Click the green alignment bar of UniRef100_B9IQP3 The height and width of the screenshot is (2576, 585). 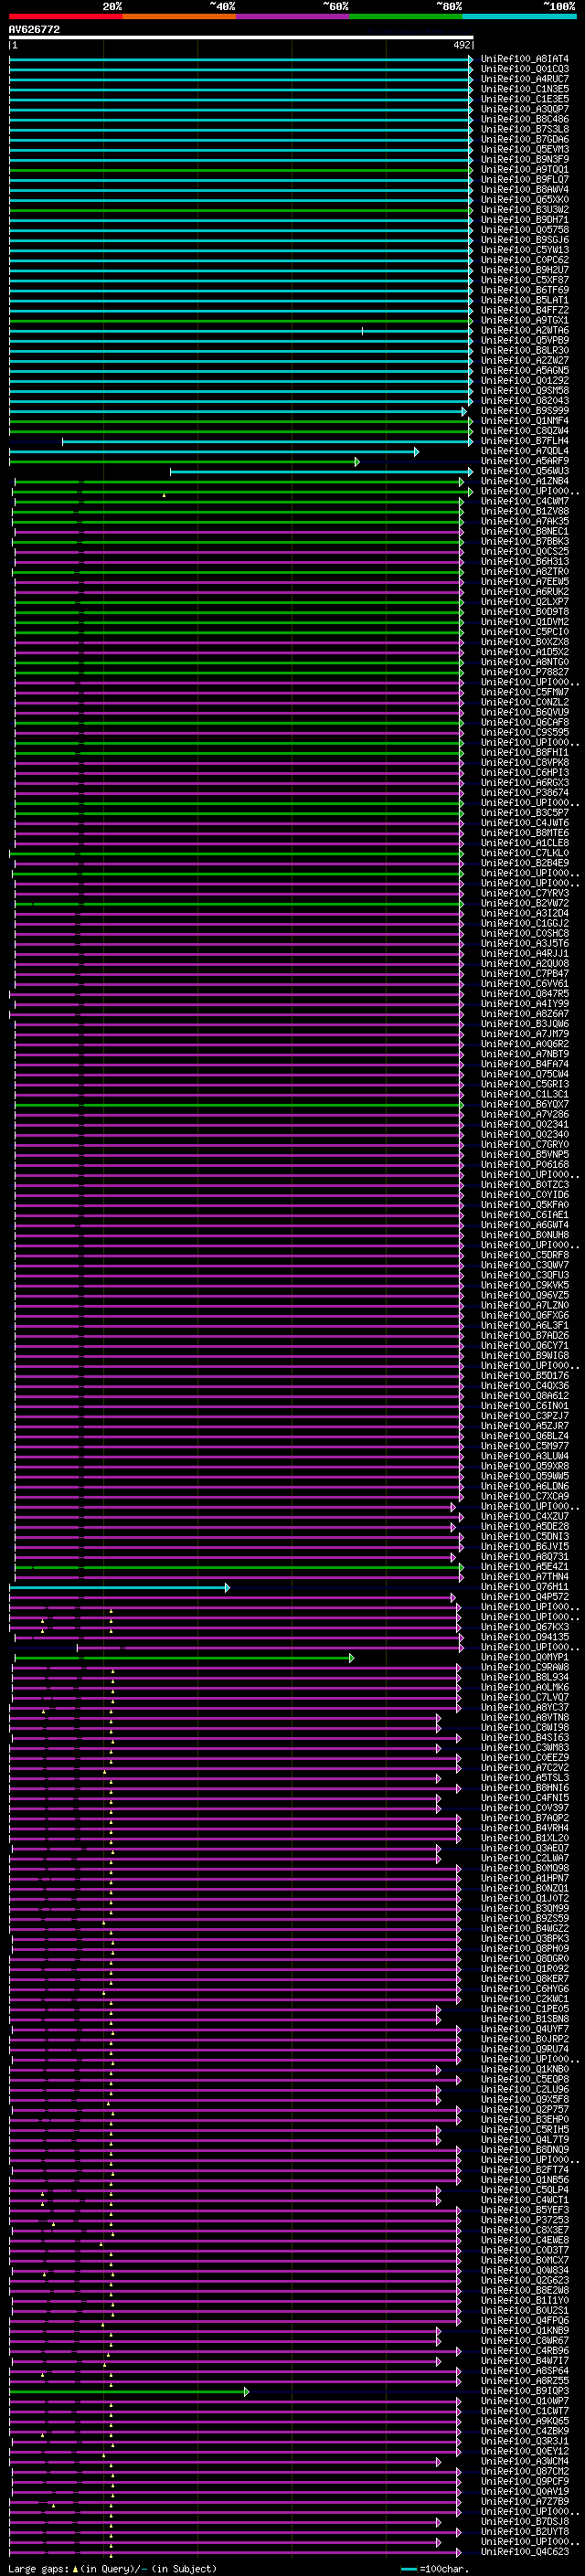tap(128, 2392)
